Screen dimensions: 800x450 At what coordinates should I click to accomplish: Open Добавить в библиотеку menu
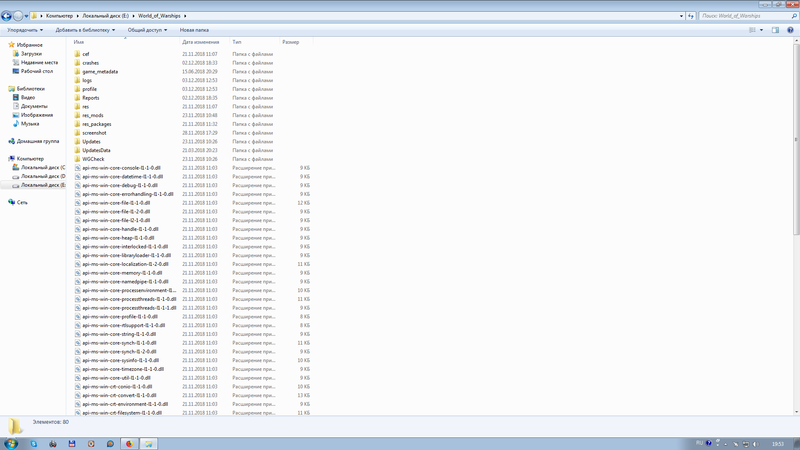click(x=85, y=30)
